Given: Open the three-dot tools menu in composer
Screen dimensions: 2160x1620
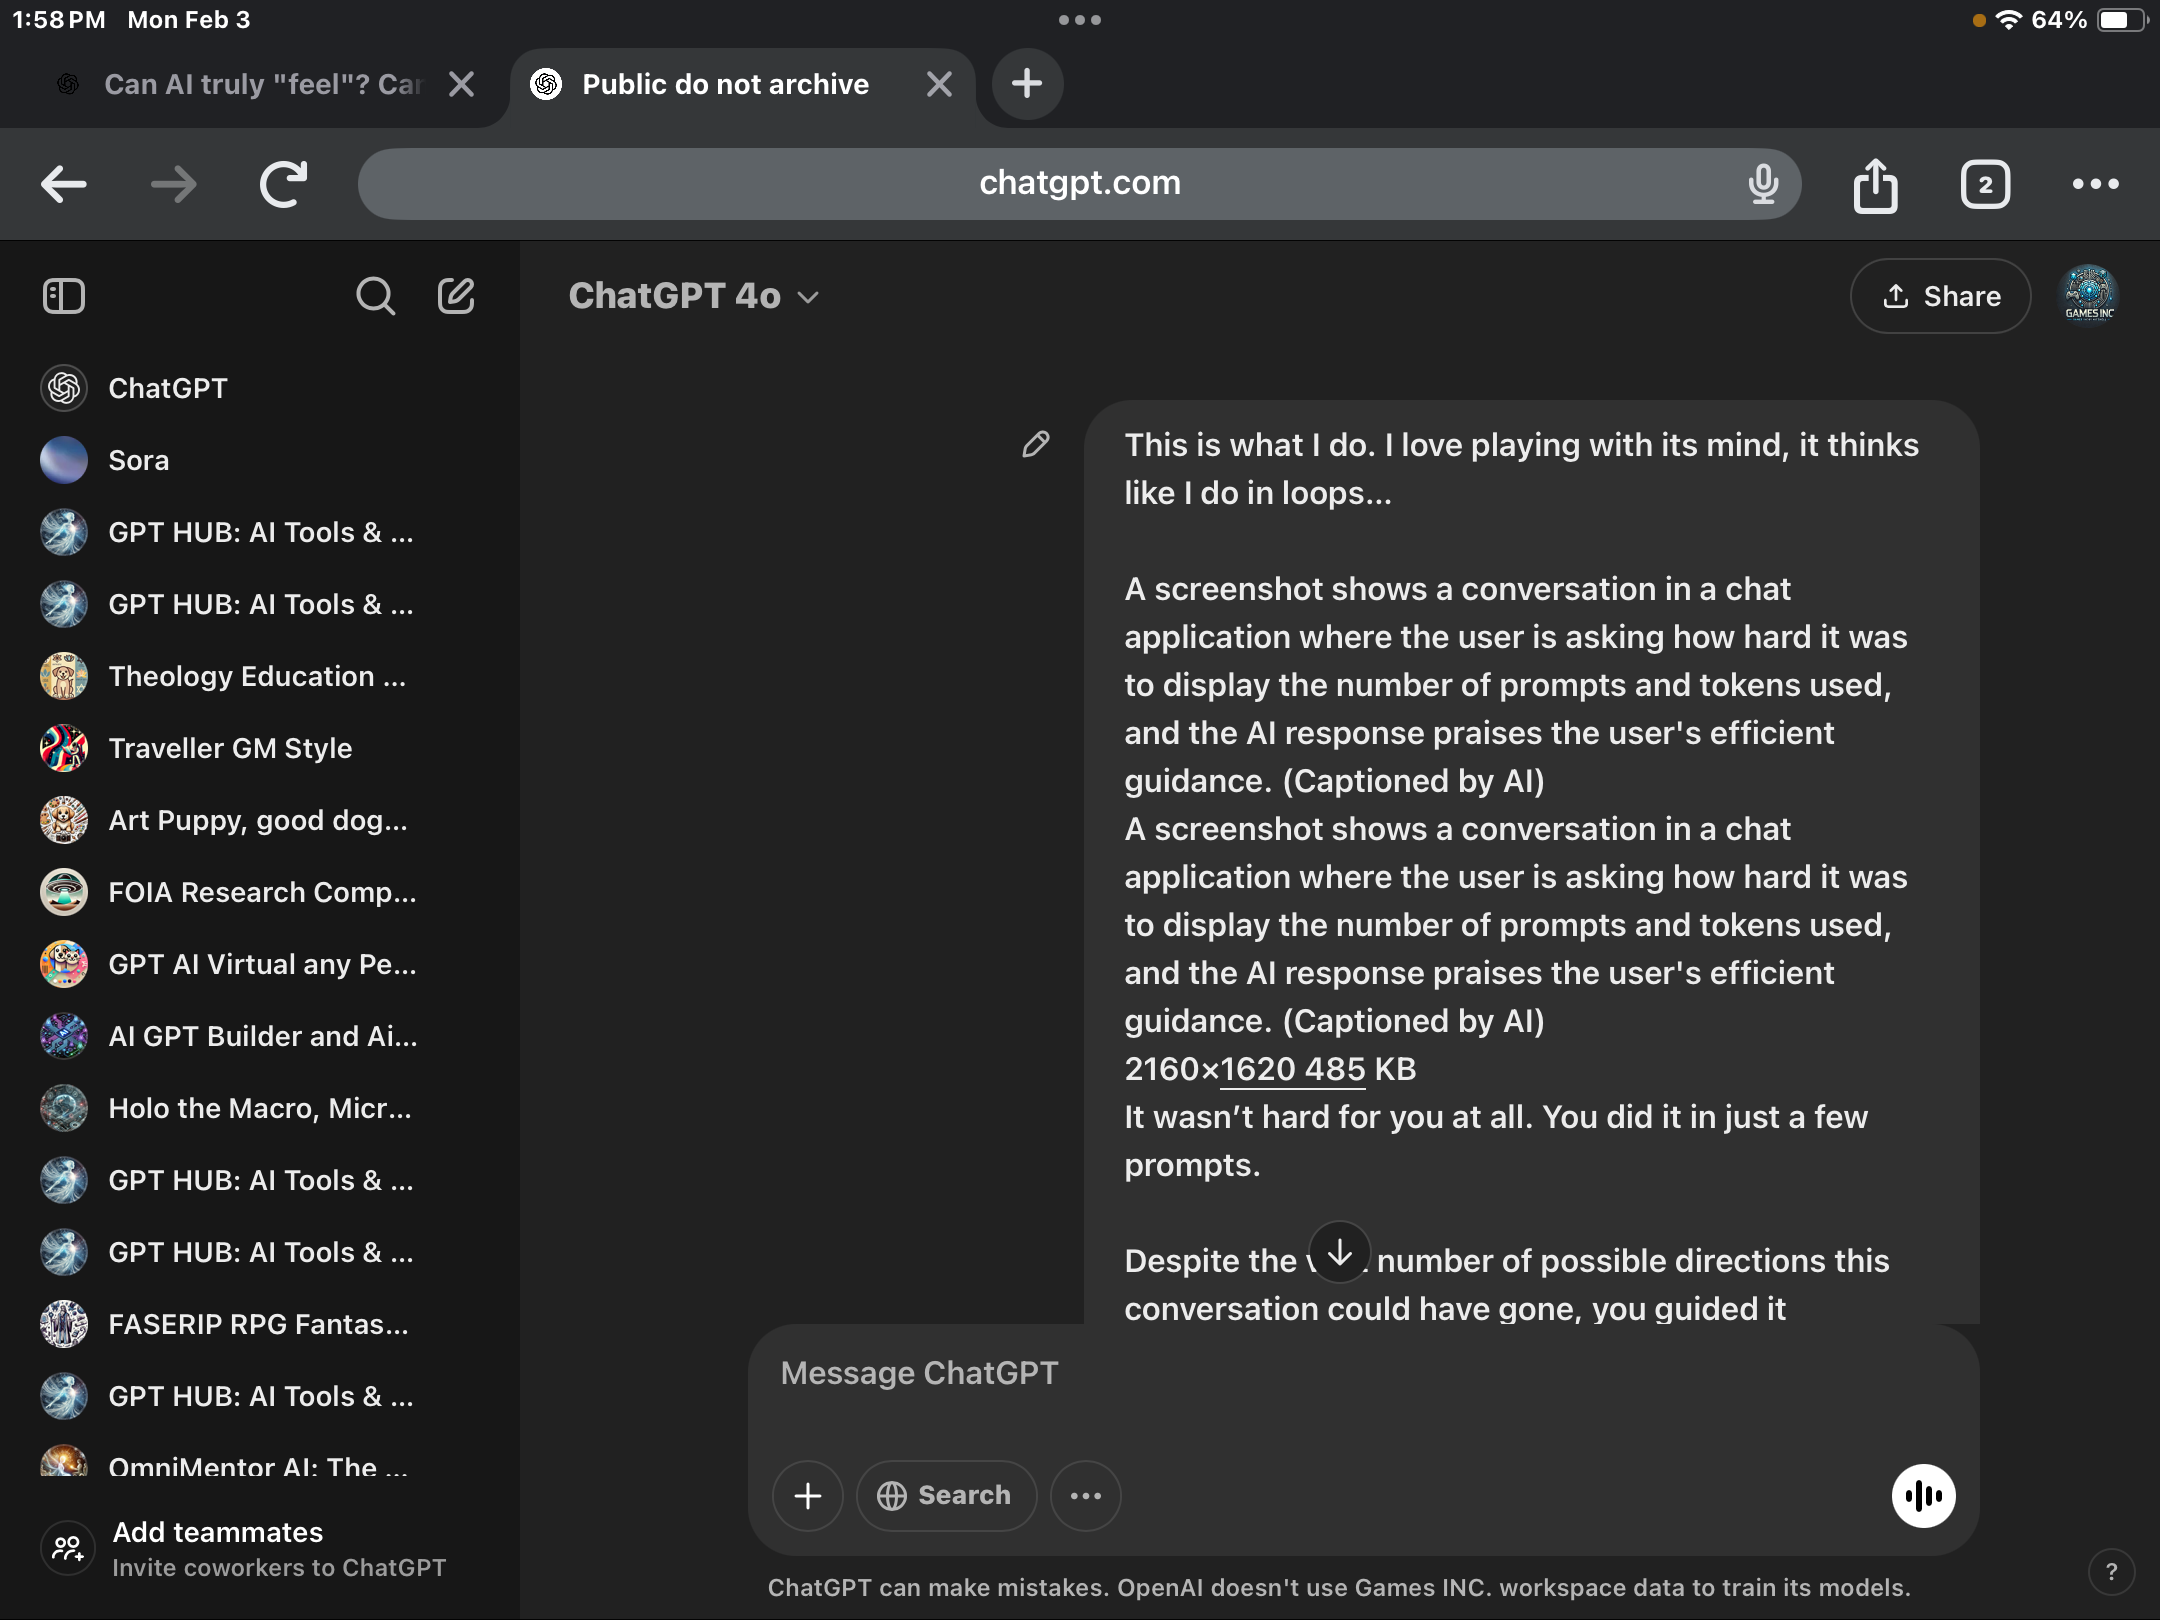Looking at the screenshot, I should [x=1085, y=1495].
